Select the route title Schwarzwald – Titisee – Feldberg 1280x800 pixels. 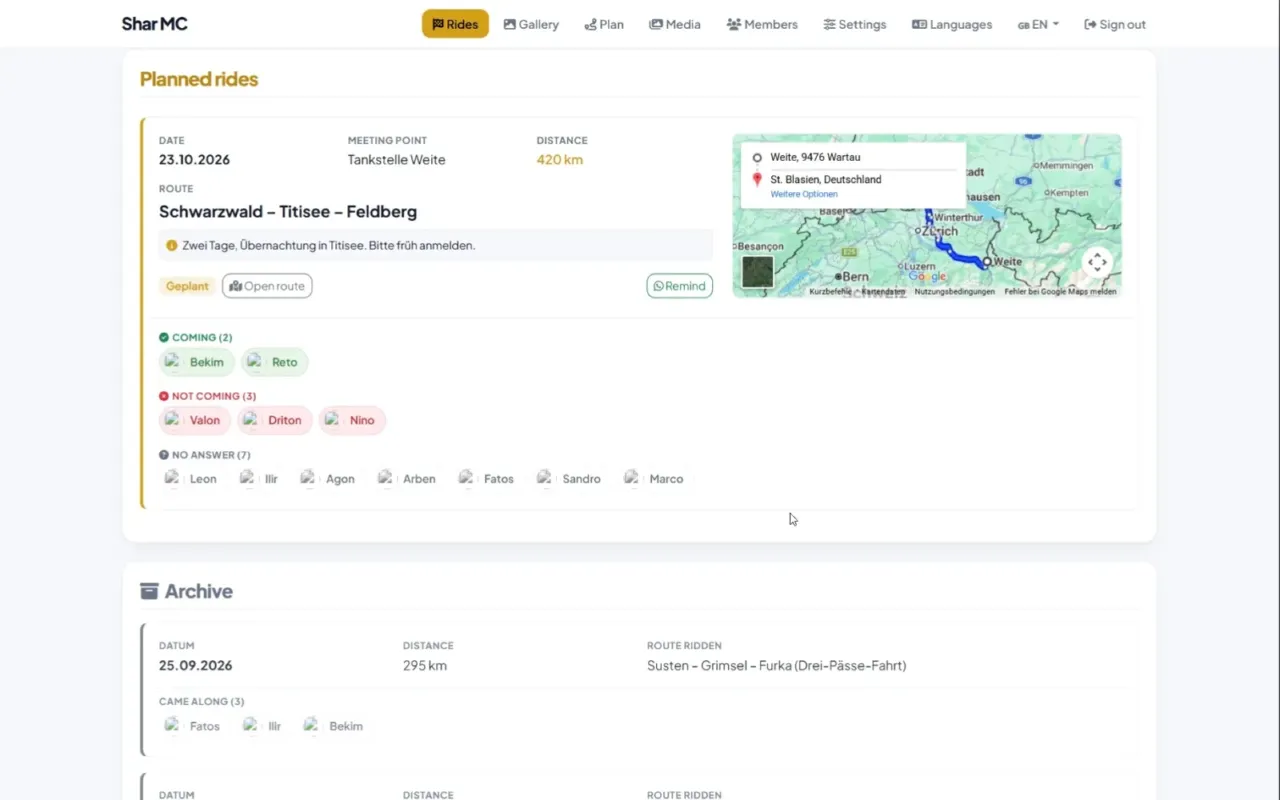288,212
